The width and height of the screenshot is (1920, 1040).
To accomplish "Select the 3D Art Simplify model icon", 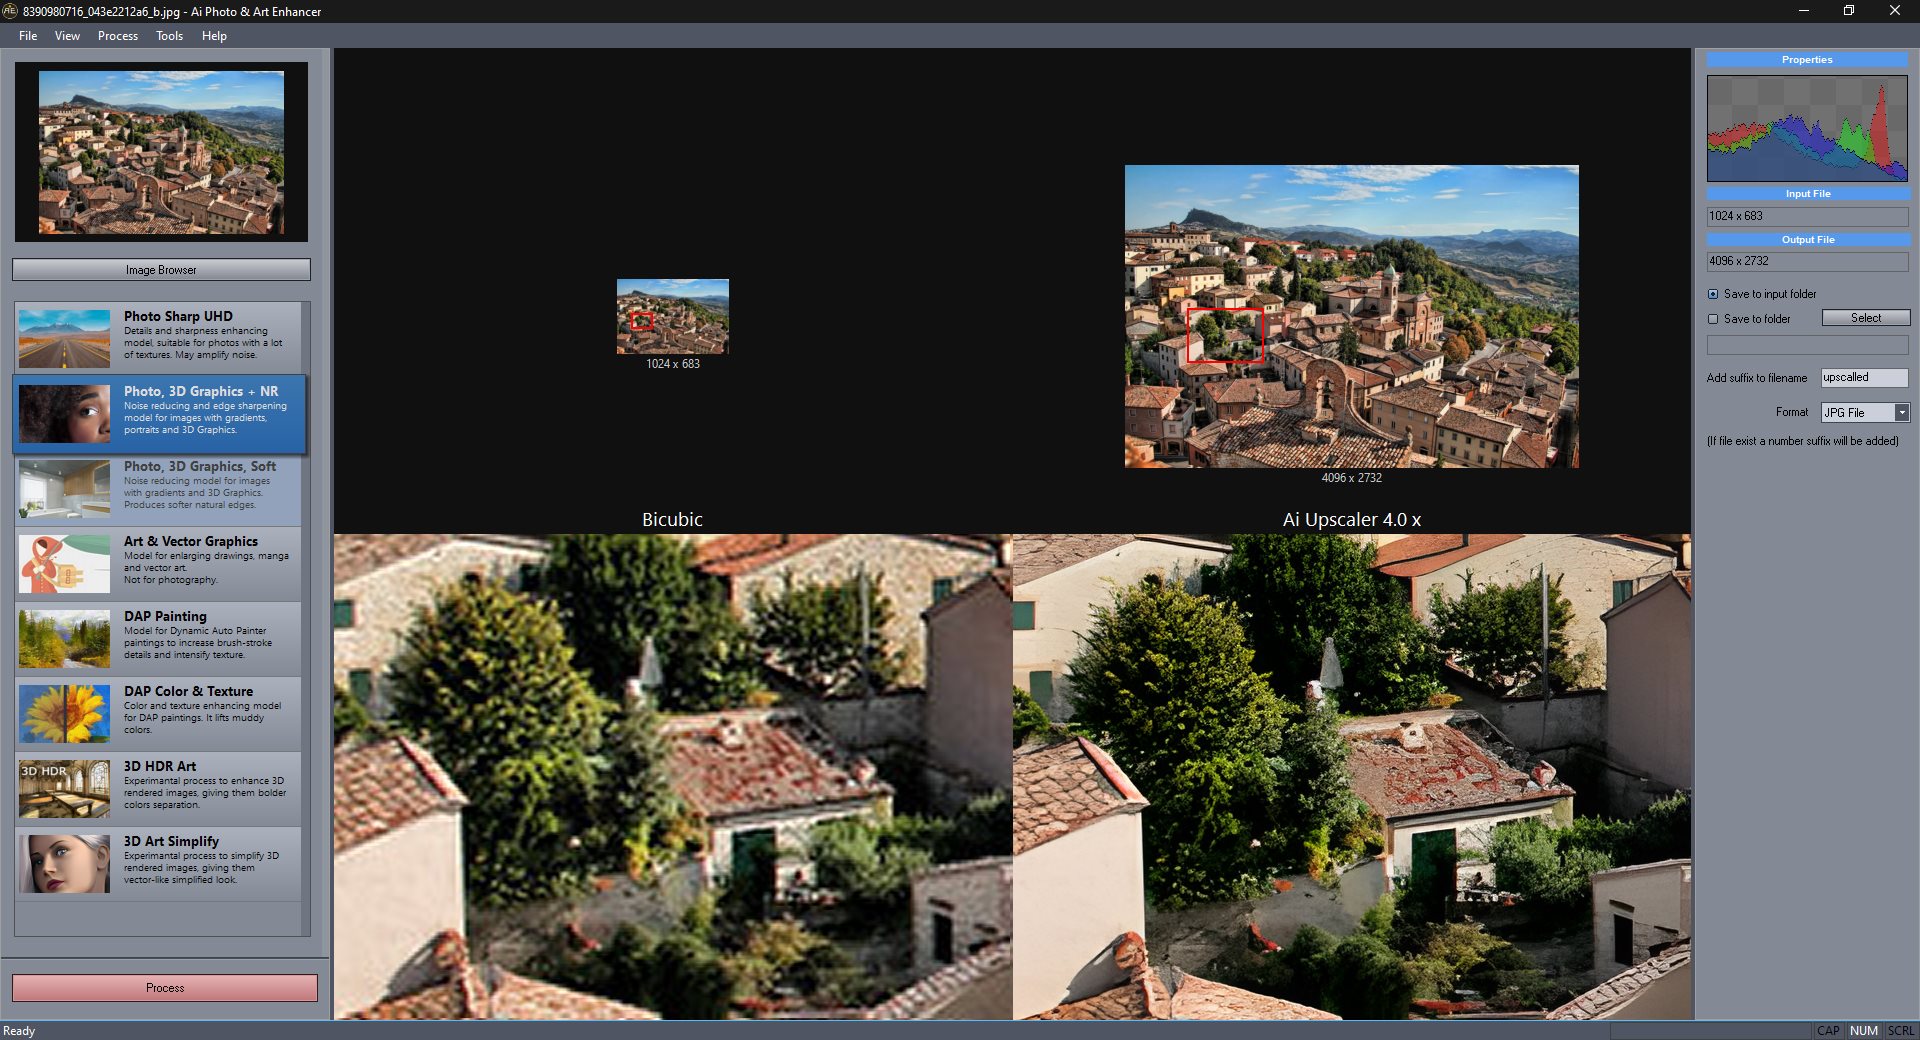I will pos(64,863).
